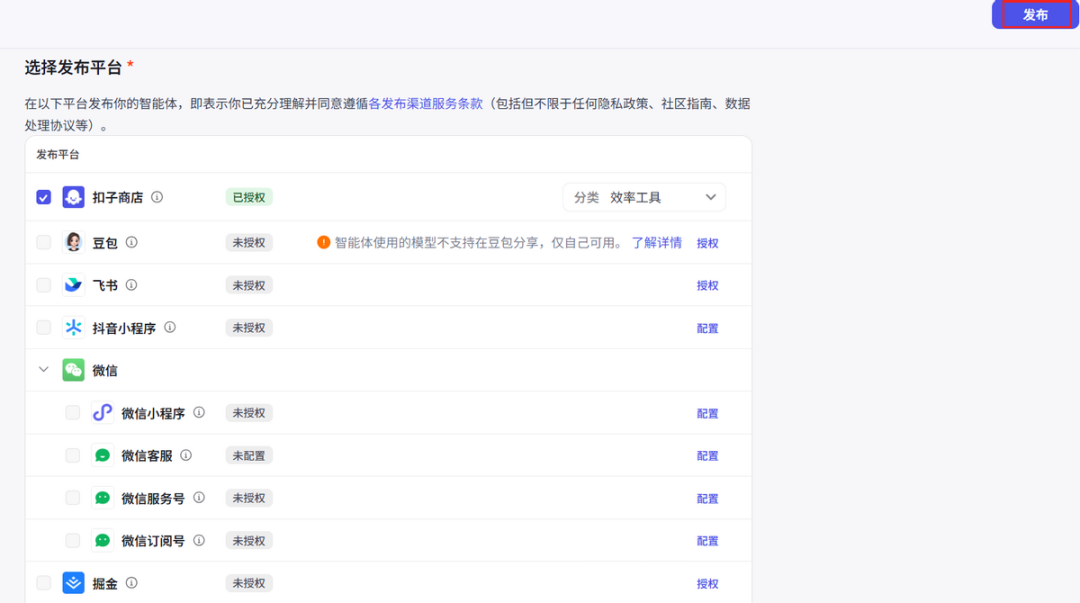Enable the 豆包 publish checkbox
This screenshot has width=1080, height=603.
(43, 241)
